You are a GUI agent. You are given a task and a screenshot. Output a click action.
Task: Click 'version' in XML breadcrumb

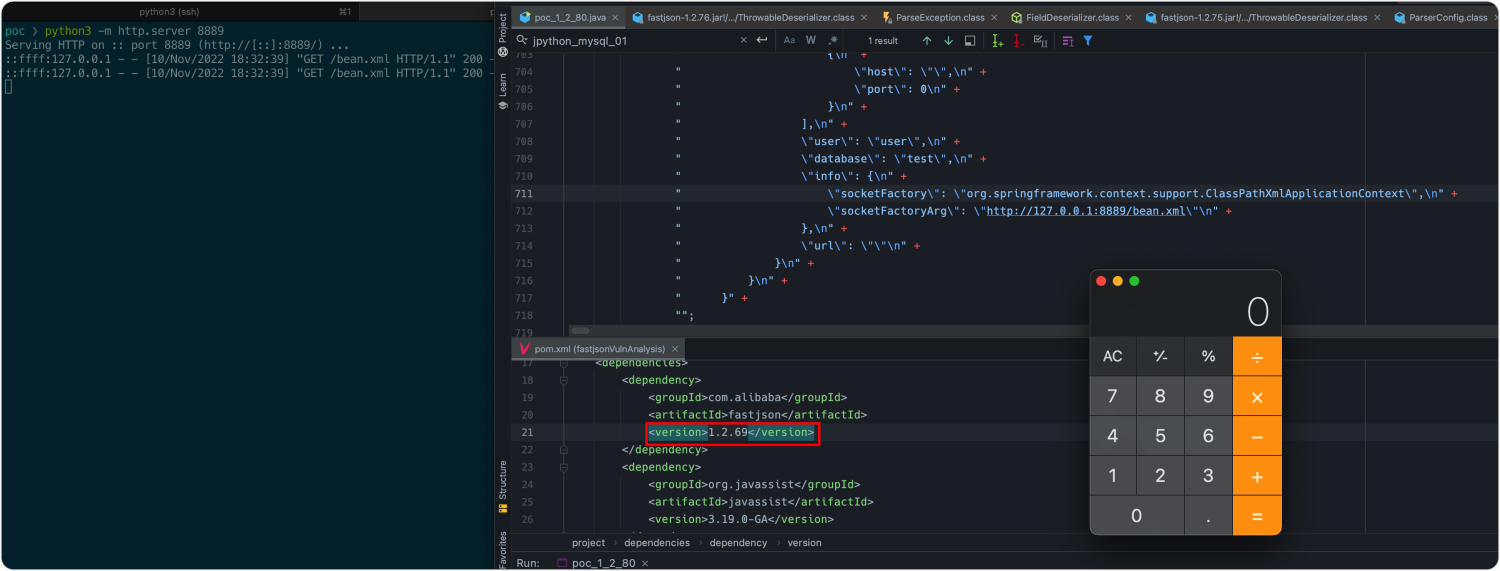[804, 542]
